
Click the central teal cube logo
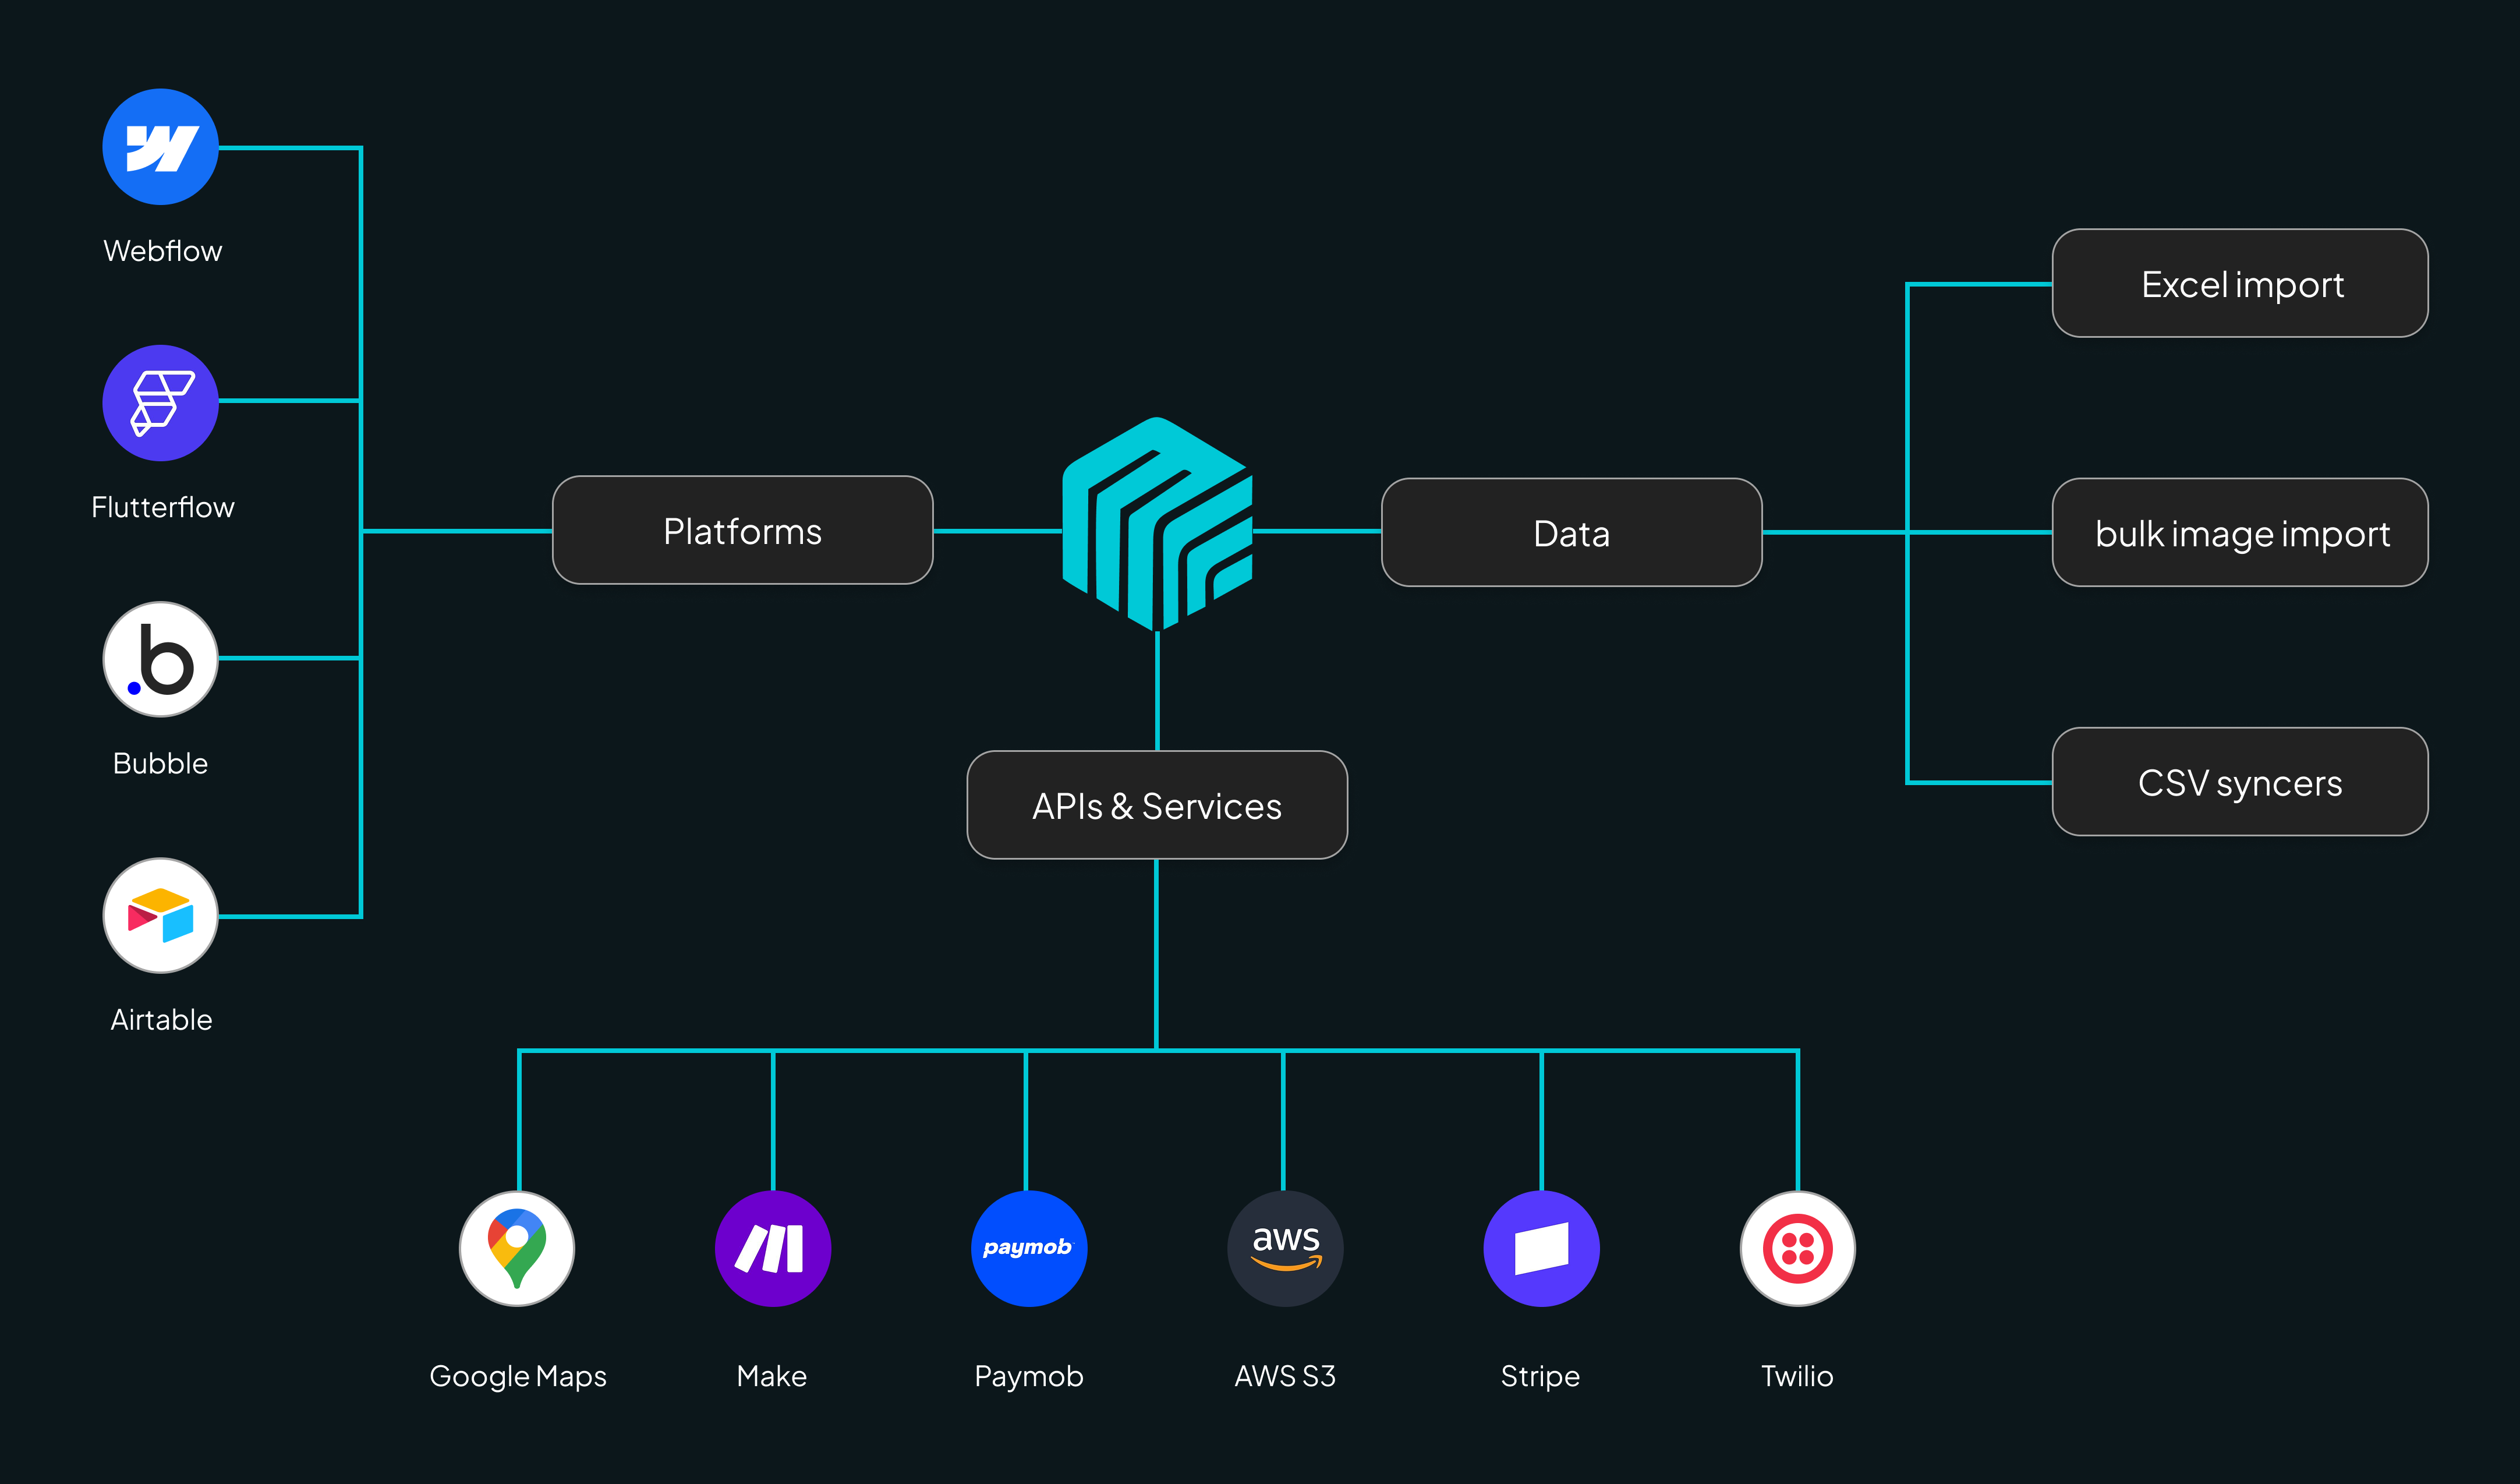click(1157, 525)
